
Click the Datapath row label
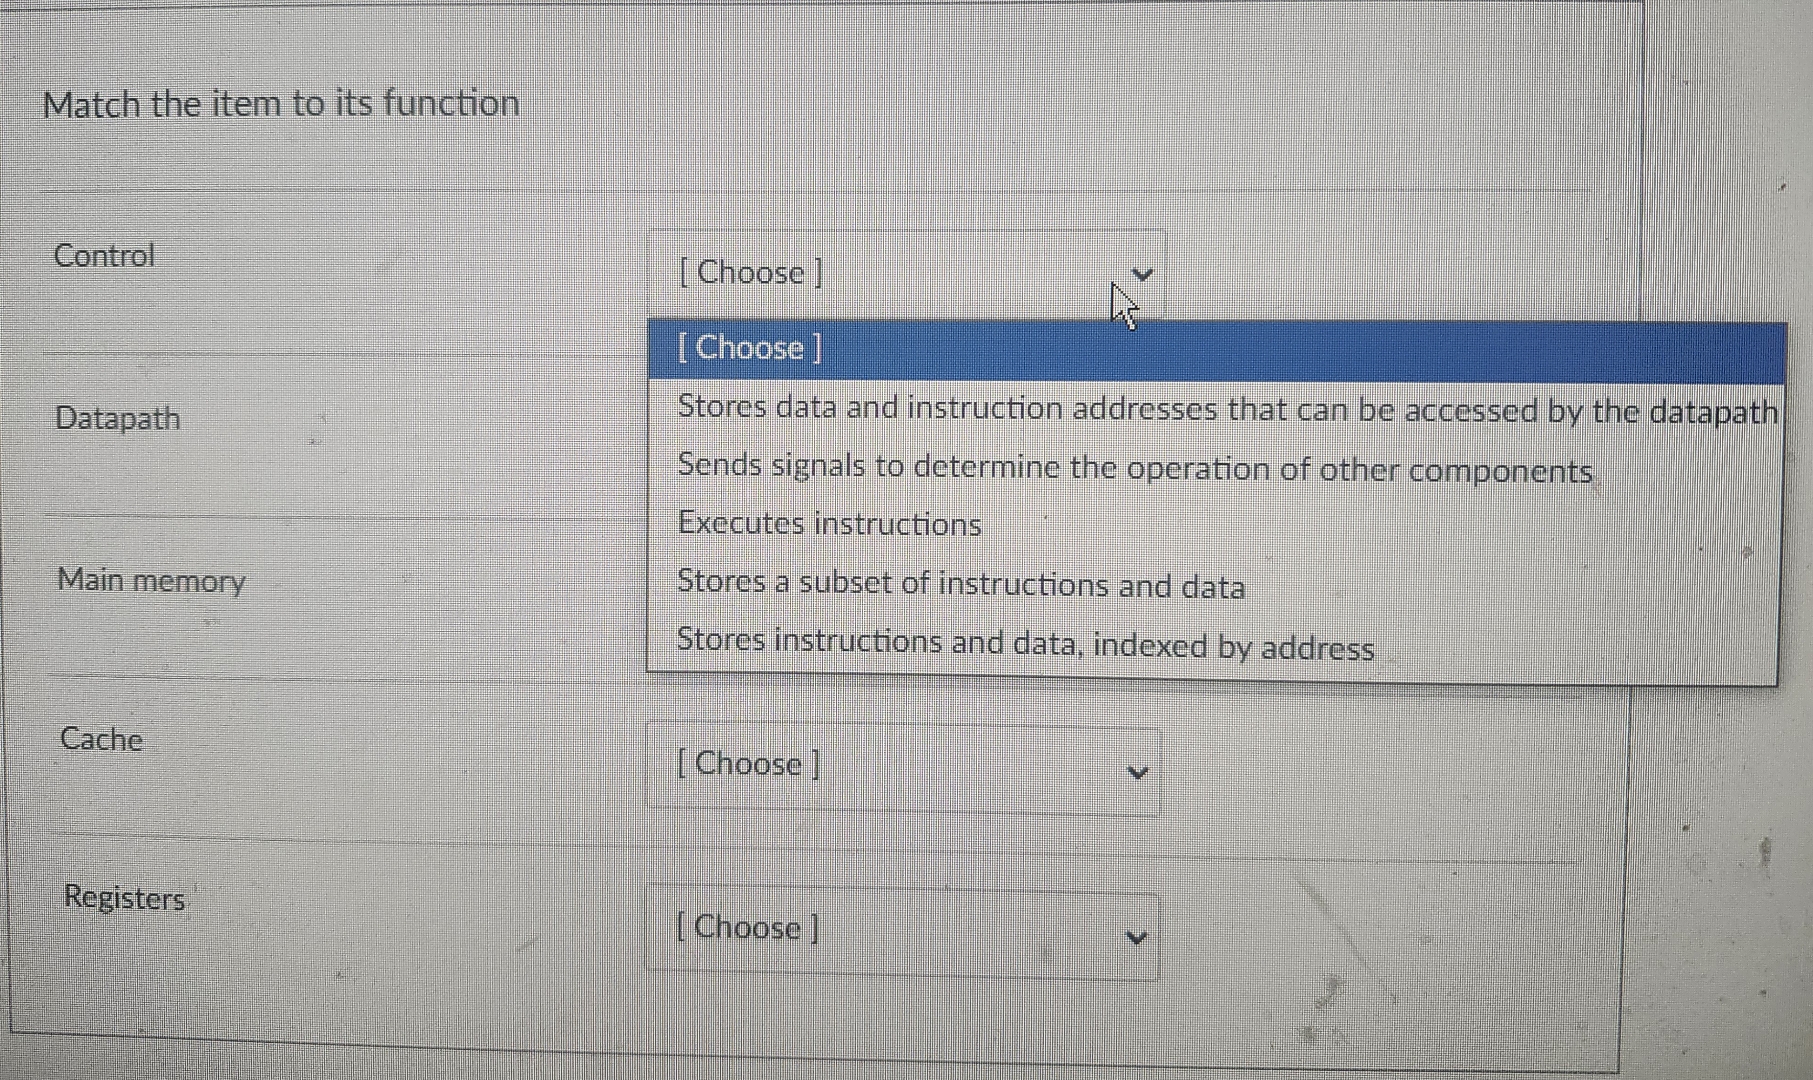[117, 419]
